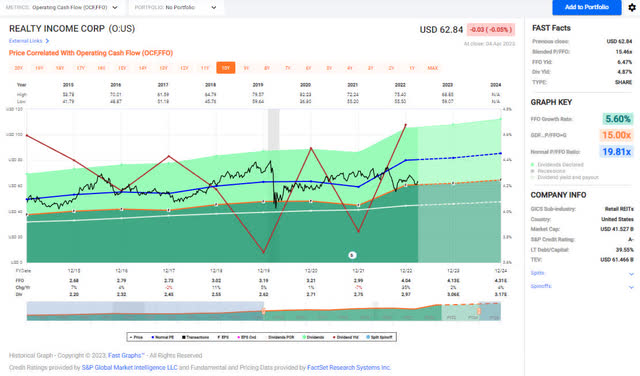Select the 1Y time range tab
Viewport: 640px width, 376px height.
click(x=412, y=68)
